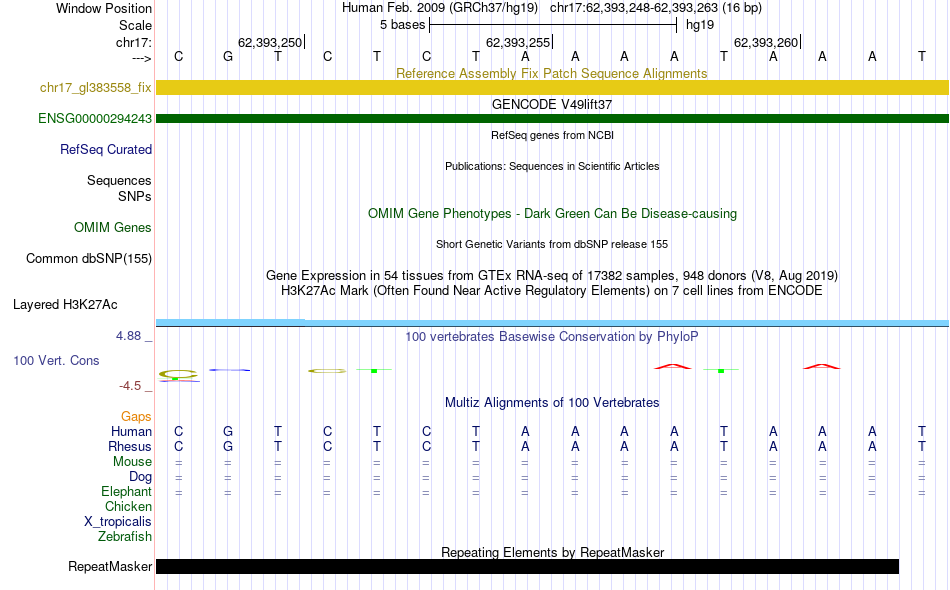This screenshot has width=950, height=590.
Task: Click the 4.88 conservation scale value
Action: (x=128, y=336)
